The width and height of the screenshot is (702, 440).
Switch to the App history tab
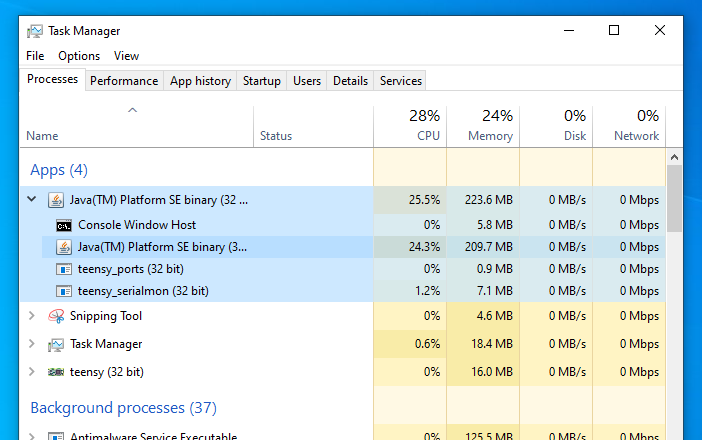(x=200, y=81)
